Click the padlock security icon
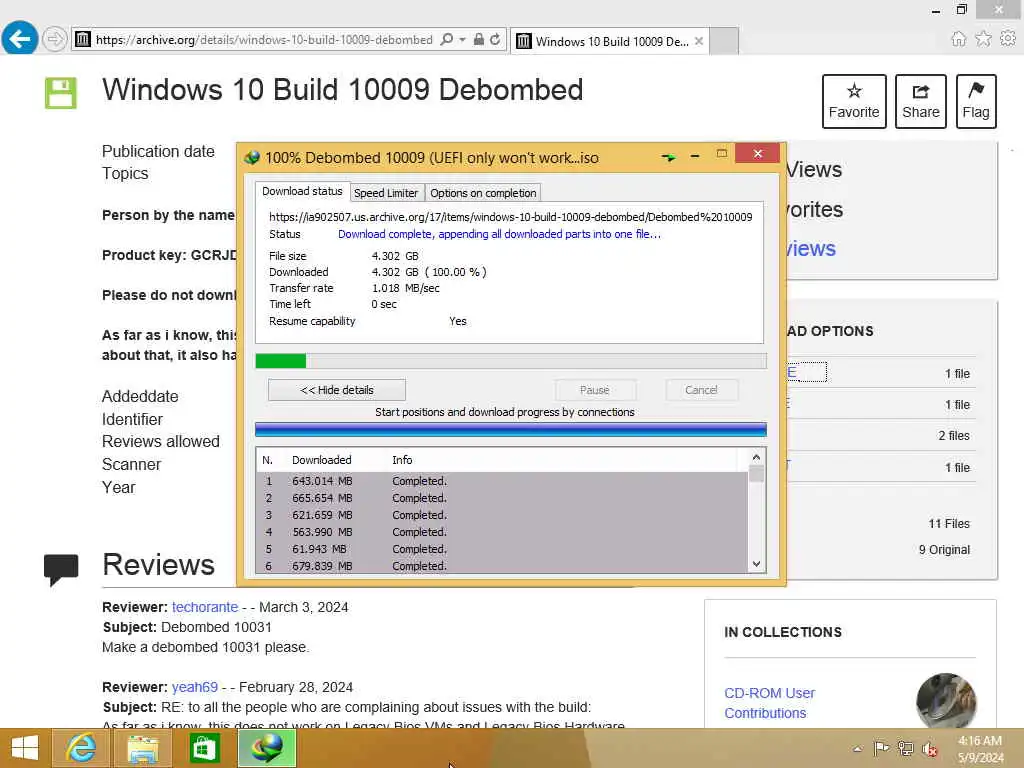Viewport: 1024px width, 768px height. coord(479,39)
